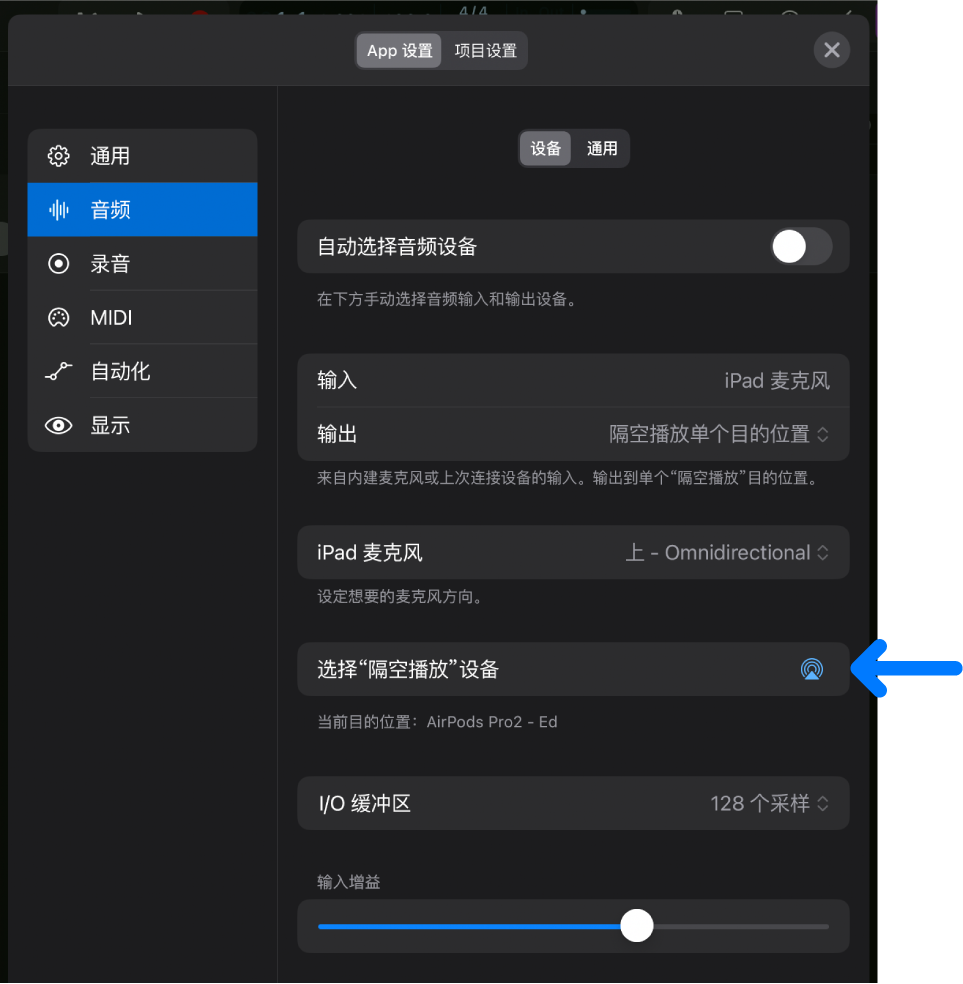
Task: Click the MIDI connector icon
Action: [x=58, y=318]
